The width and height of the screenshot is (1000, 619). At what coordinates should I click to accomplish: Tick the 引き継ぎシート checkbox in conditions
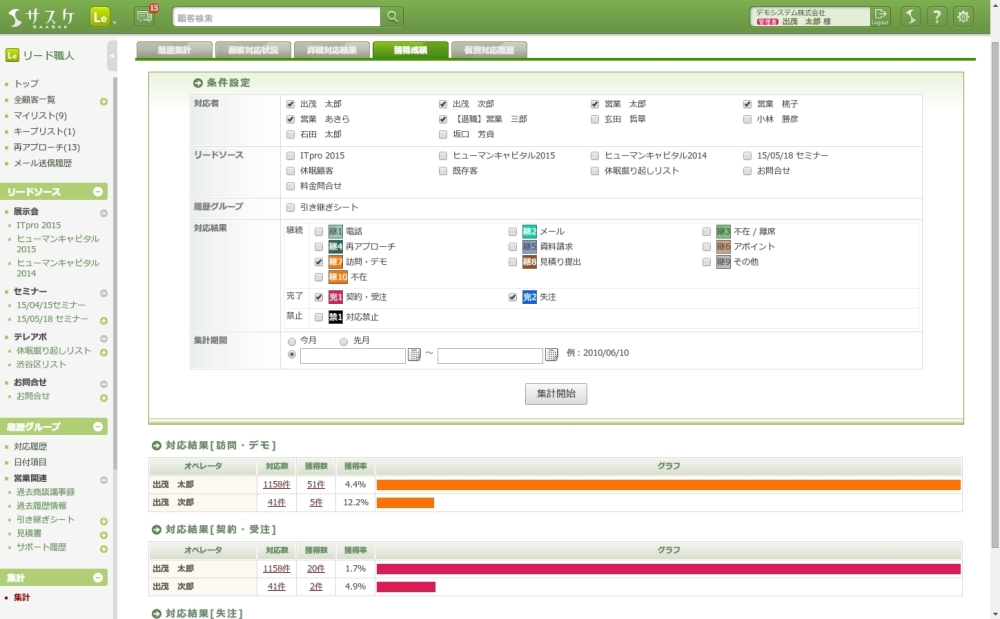[290, 208]
